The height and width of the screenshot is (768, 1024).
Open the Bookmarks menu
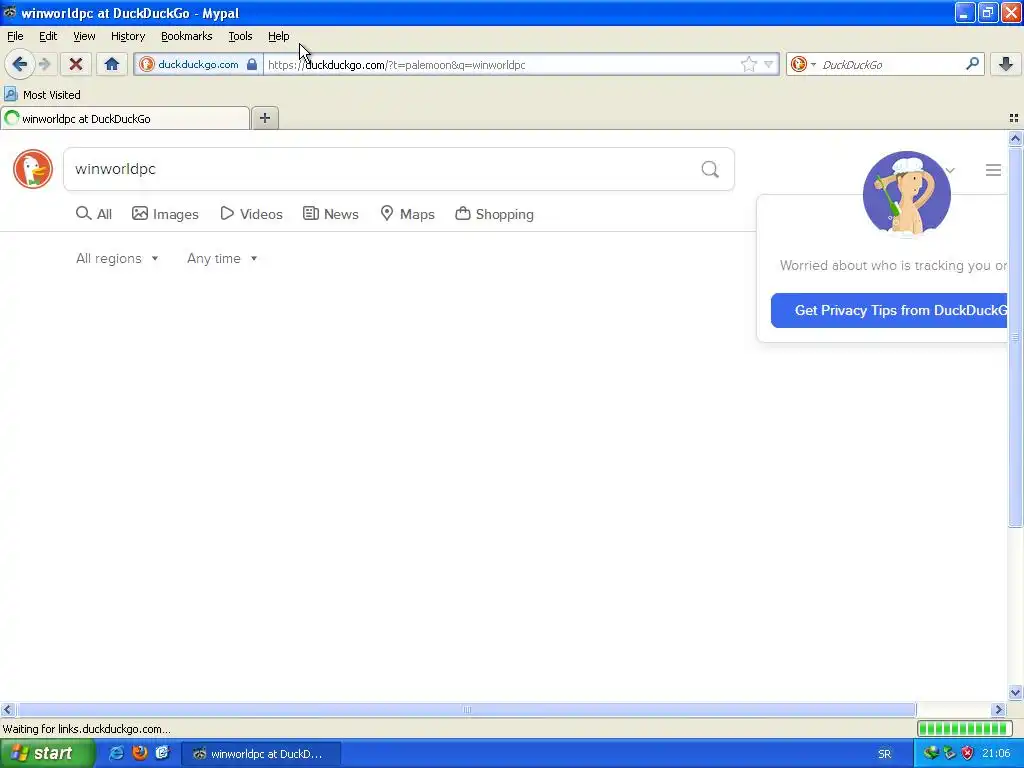click(187, 36)
